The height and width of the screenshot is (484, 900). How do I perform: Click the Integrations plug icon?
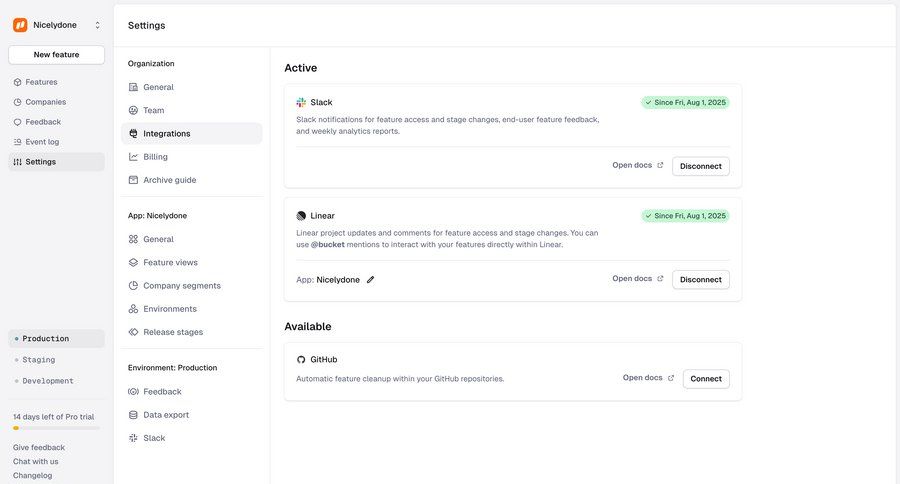133,133
